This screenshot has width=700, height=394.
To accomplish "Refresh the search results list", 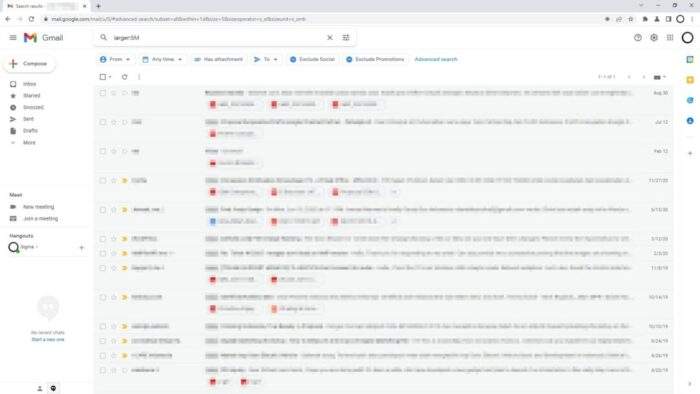I will [125, 77].
